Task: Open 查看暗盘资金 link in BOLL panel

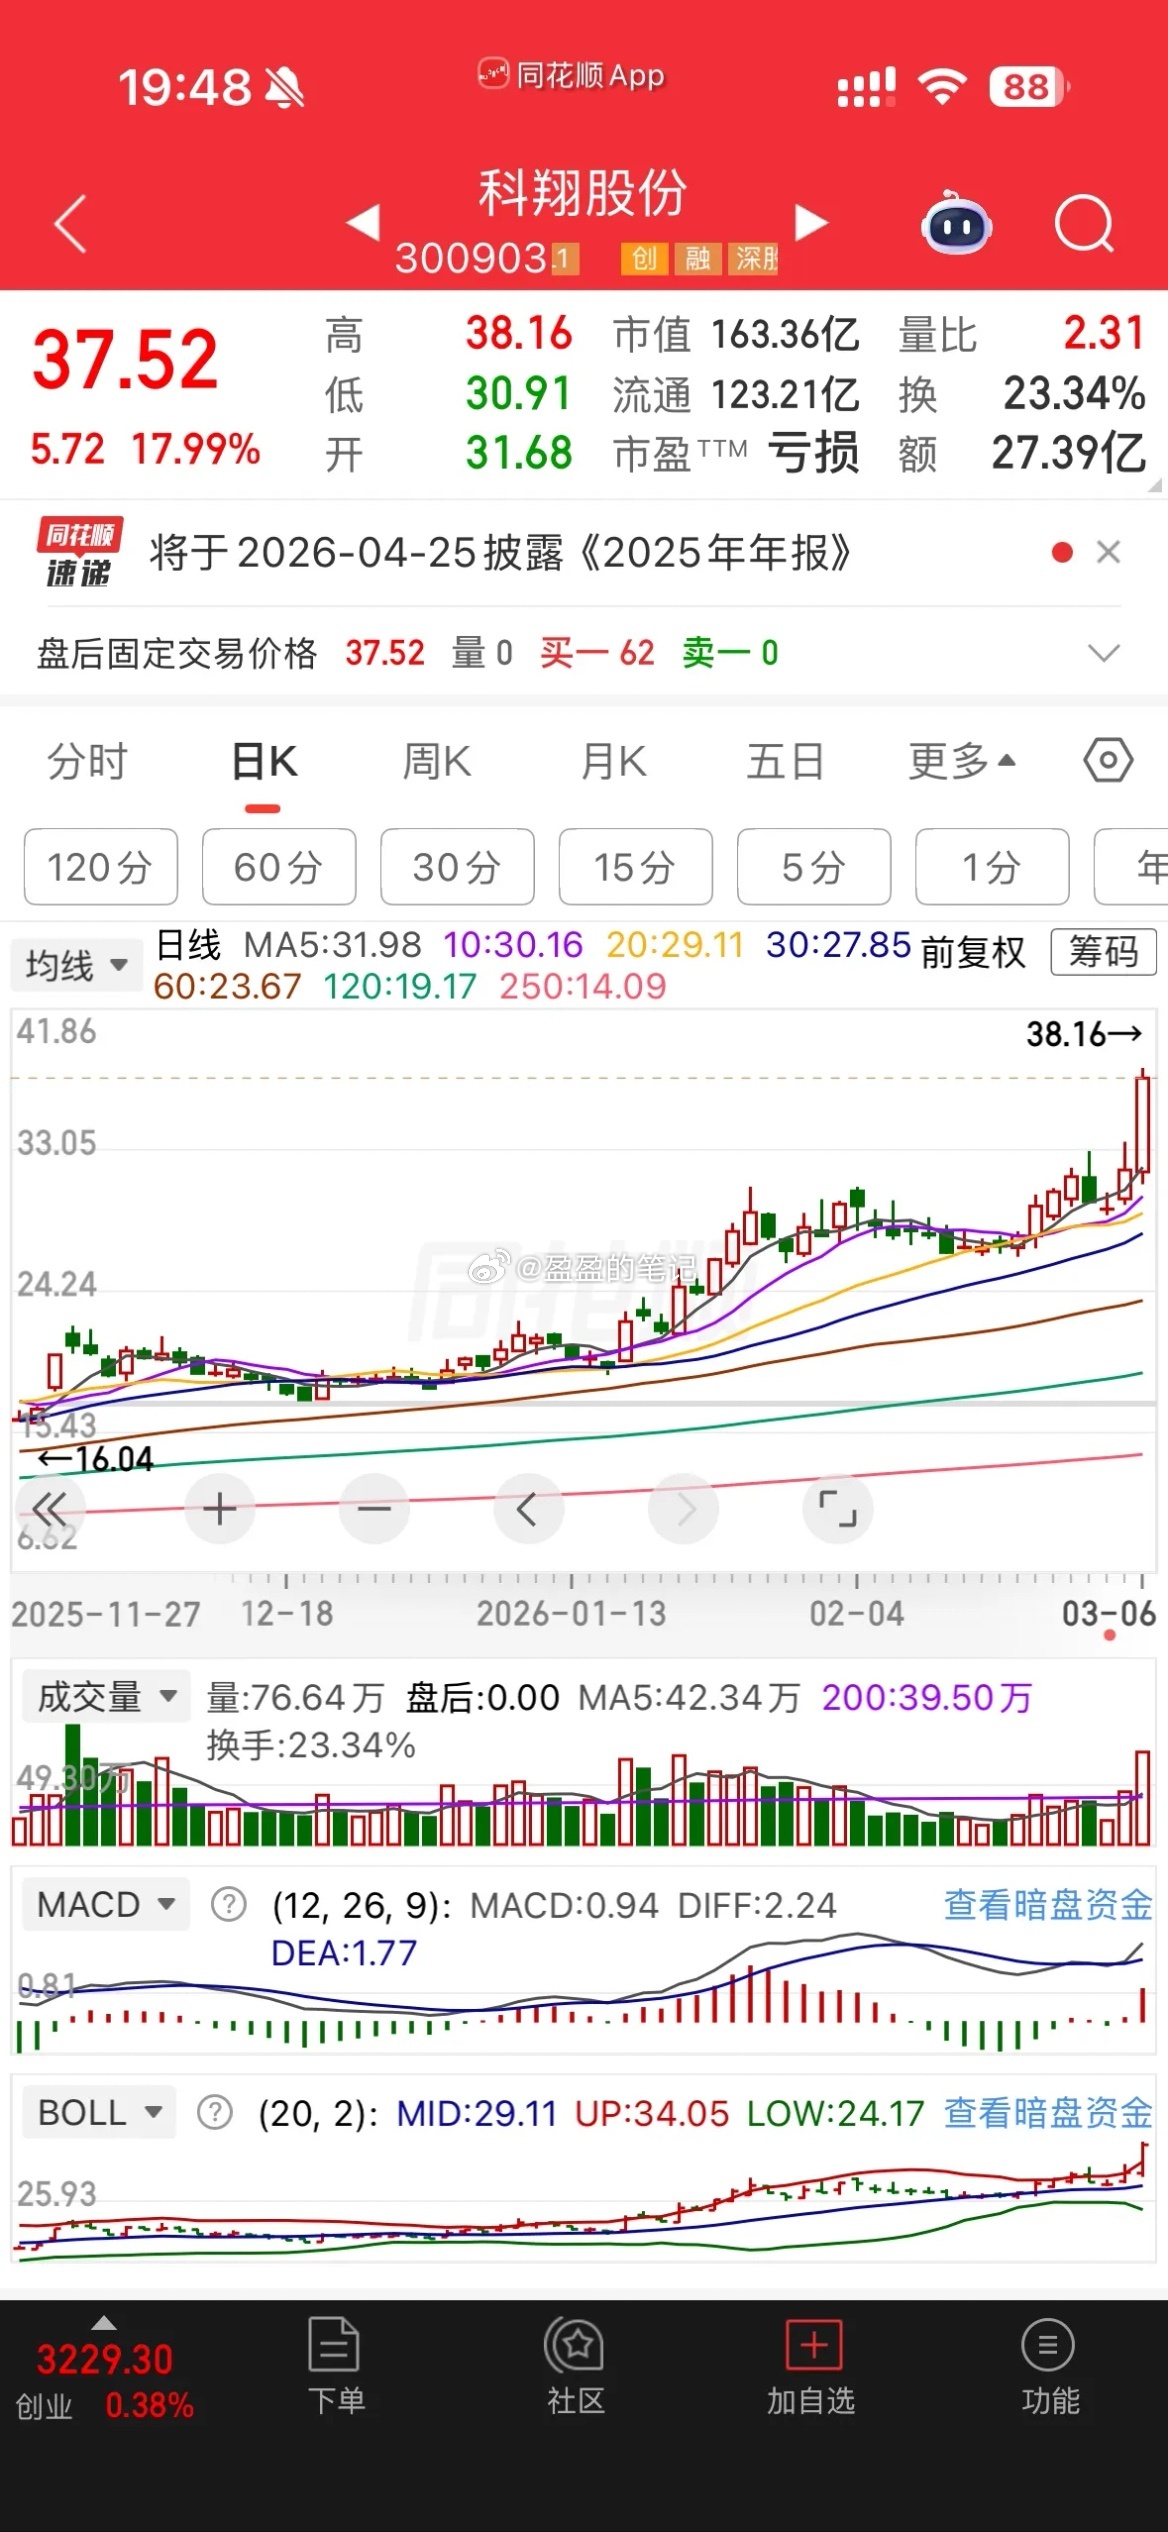Action: click(1048, 2113)
